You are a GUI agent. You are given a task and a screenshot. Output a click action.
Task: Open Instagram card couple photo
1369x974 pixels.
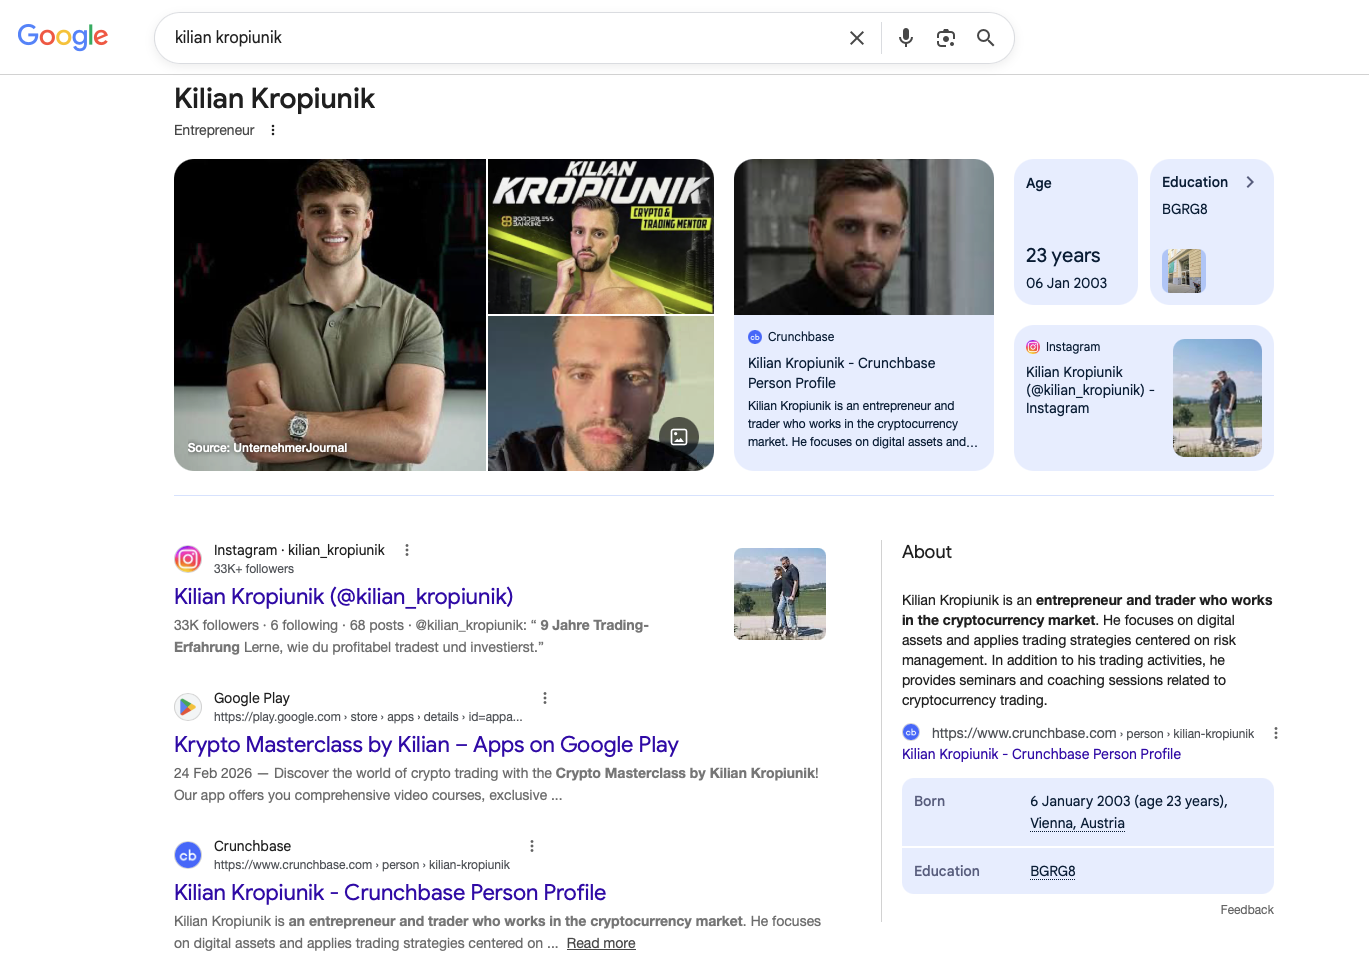[x=1217, y=398]
